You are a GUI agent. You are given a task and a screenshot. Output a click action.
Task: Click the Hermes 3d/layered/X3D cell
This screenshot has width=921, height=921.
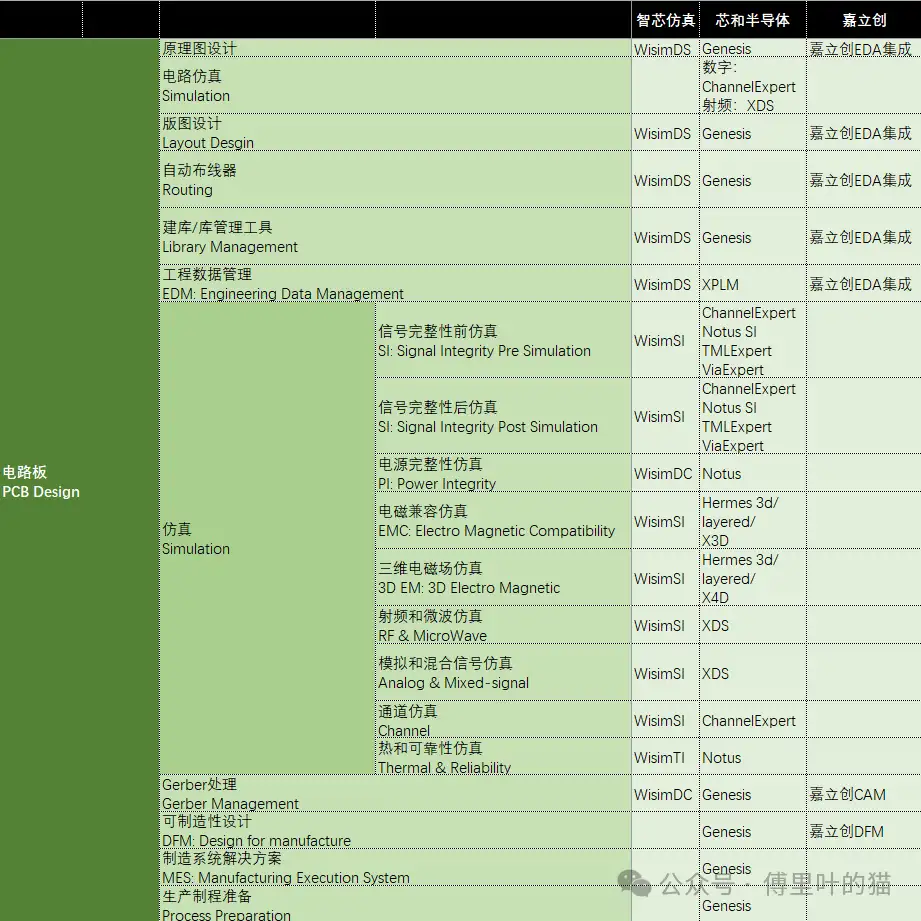752,521
